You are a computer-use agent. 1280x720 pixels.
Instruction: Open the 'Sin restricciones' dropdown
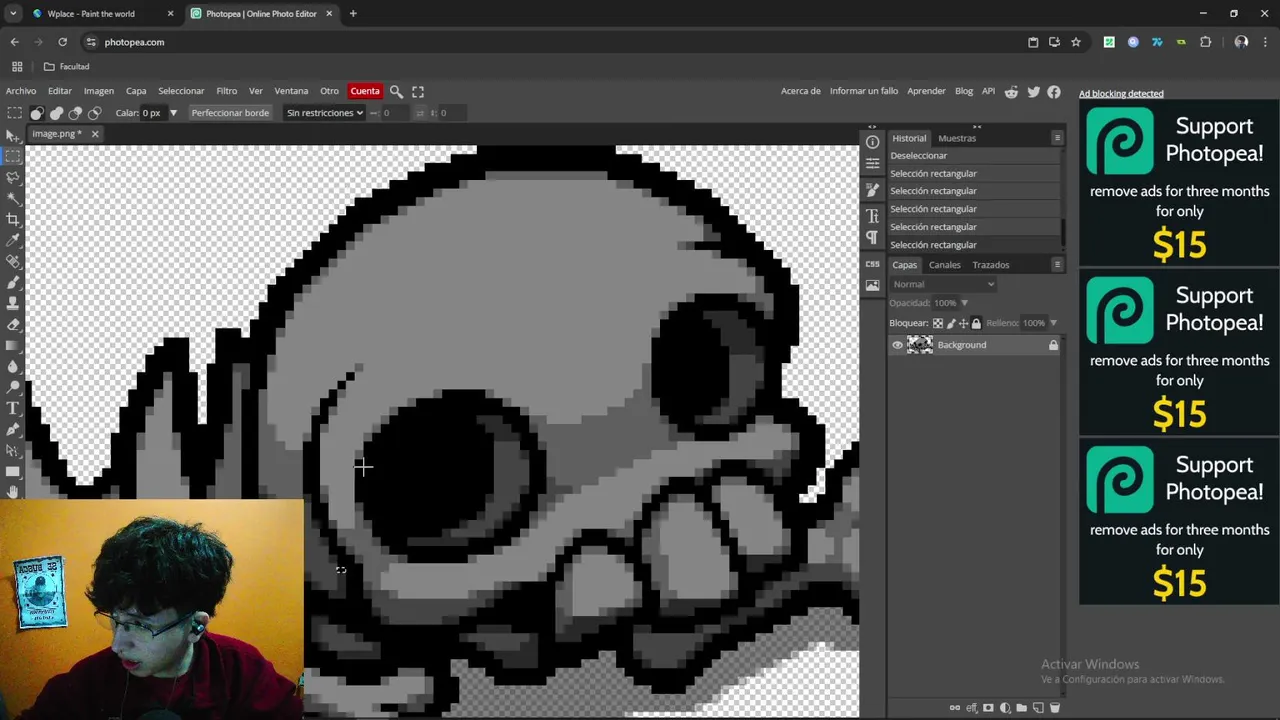coord(324,113)
